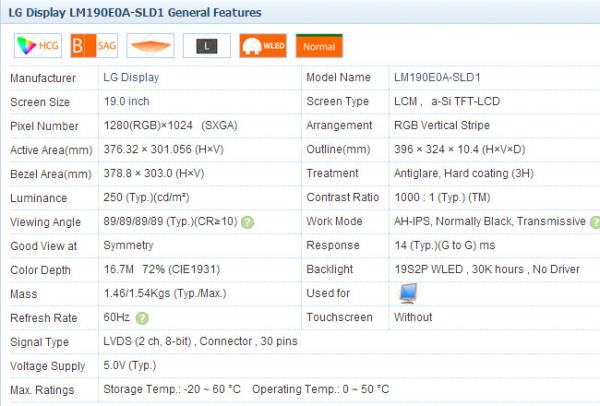Click the AH-IPS Normally Black work mode
This screenshot has width=600, height=406.
coord(490,221)
